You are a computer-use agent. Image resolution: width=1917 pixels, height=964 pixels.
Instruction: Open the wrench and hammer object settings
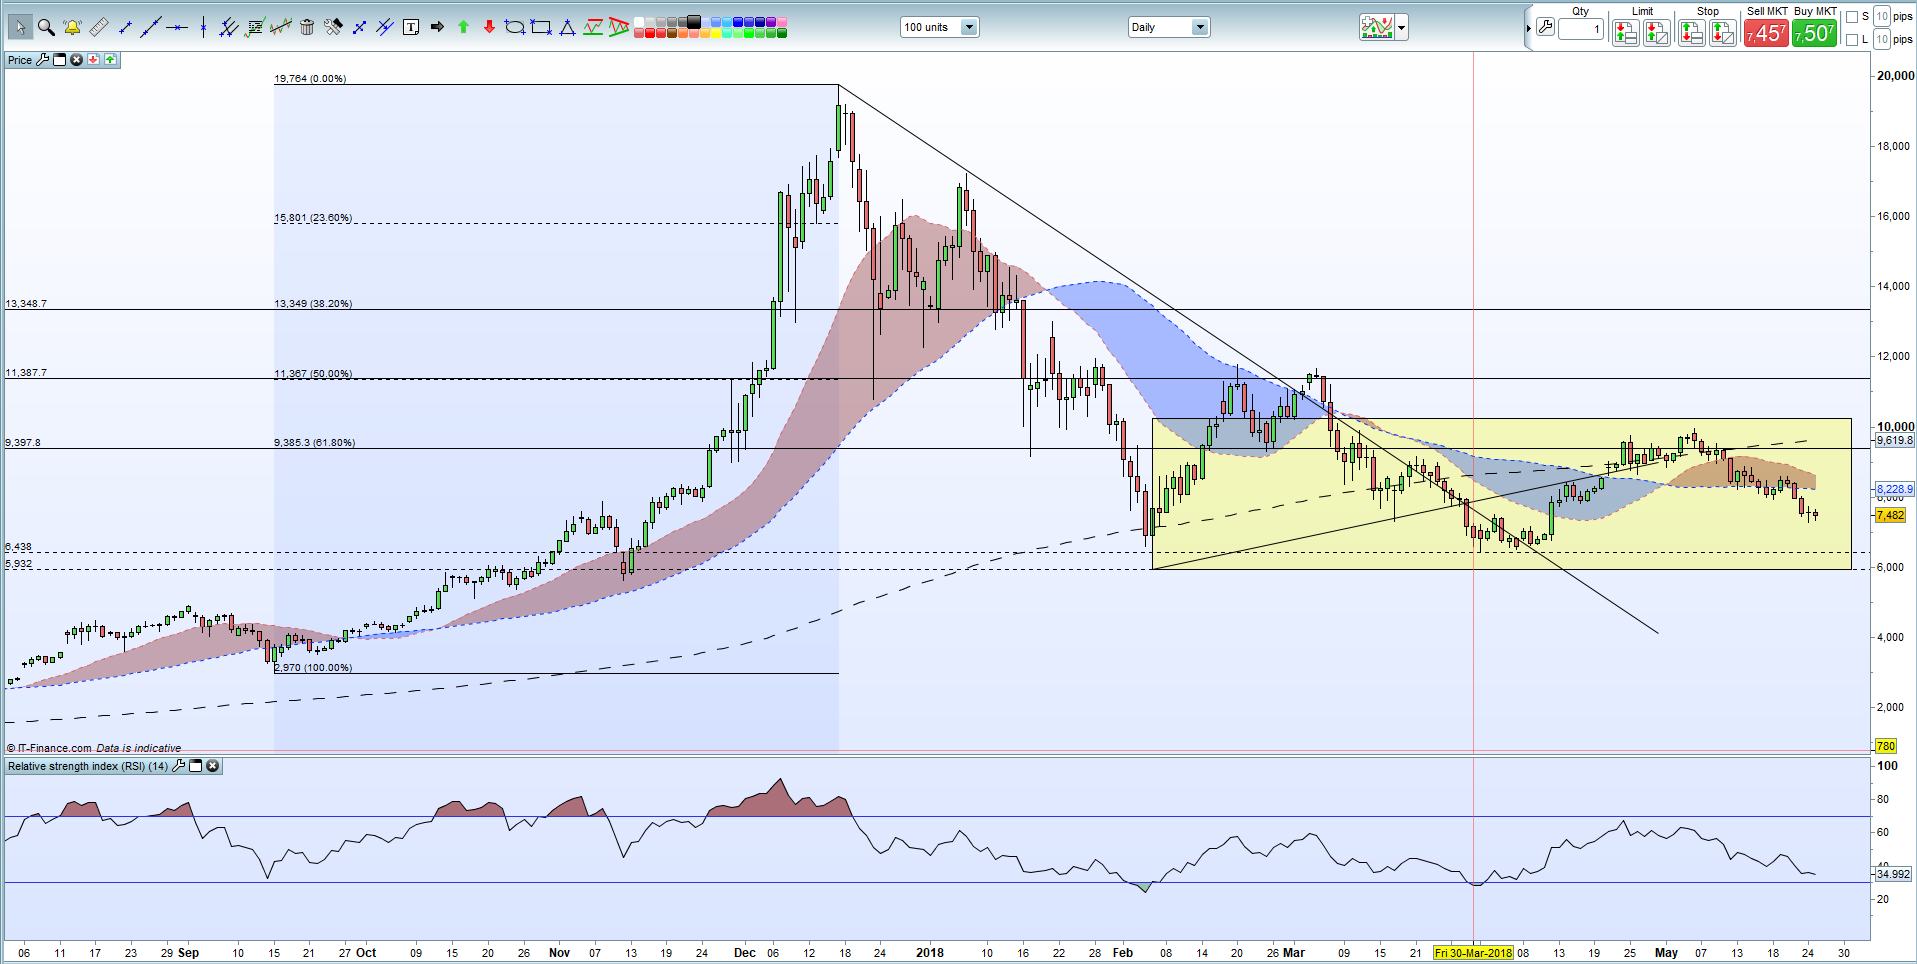(x=333, y=27)
